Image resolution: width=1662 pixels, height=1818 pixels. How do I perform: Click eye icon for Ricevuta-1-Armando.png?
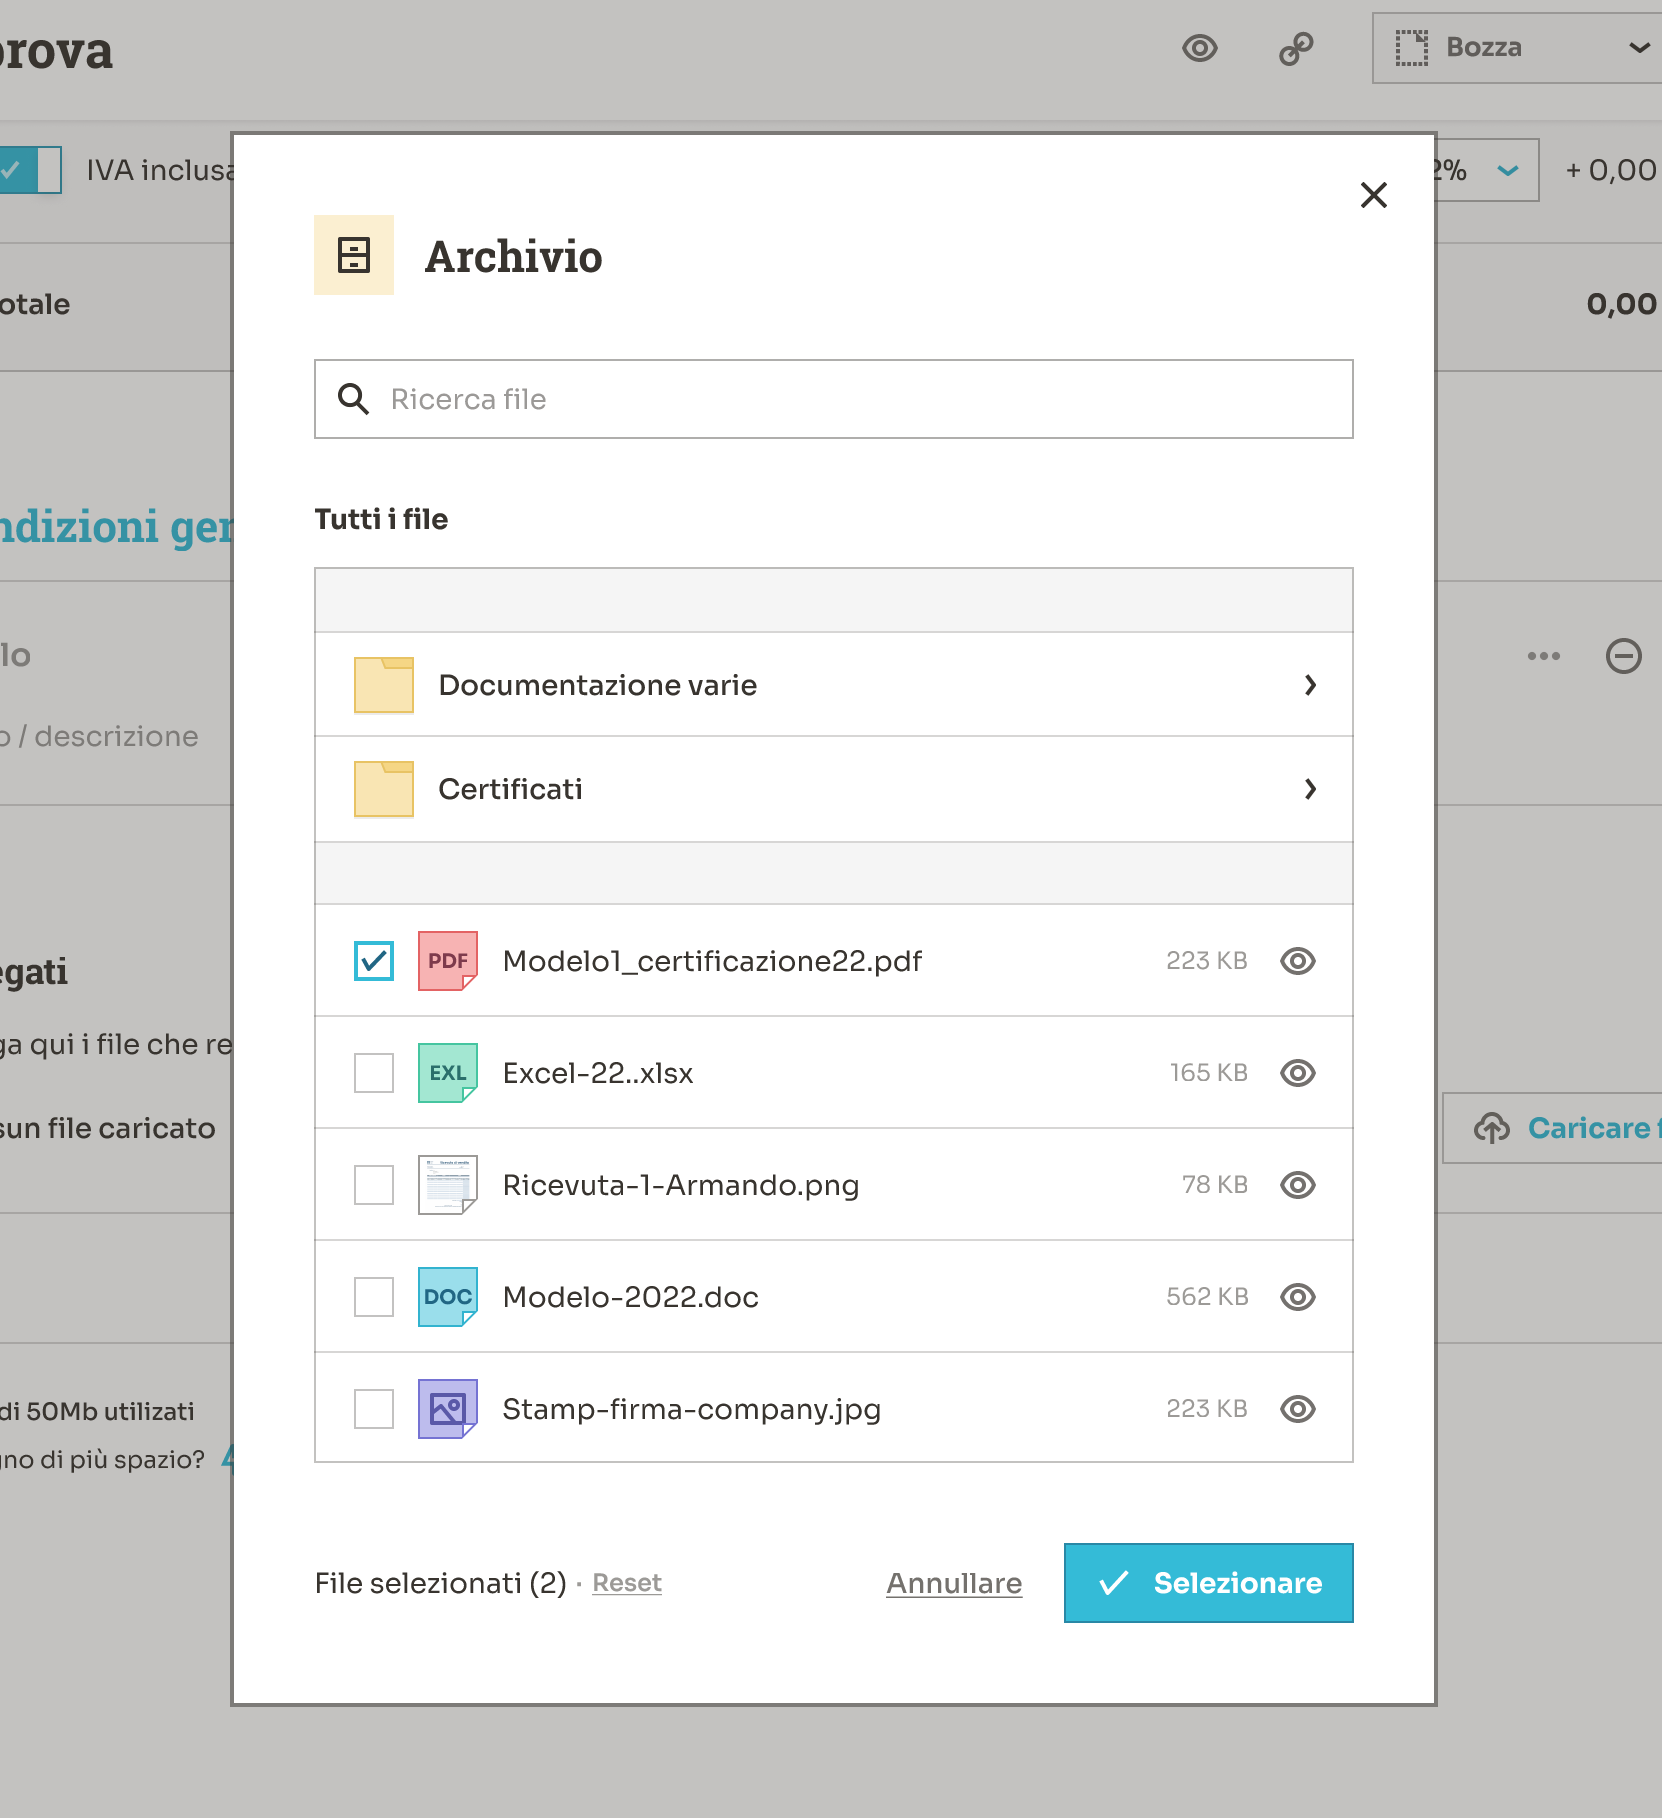pyautogui.click(x=1297, y=1185)
